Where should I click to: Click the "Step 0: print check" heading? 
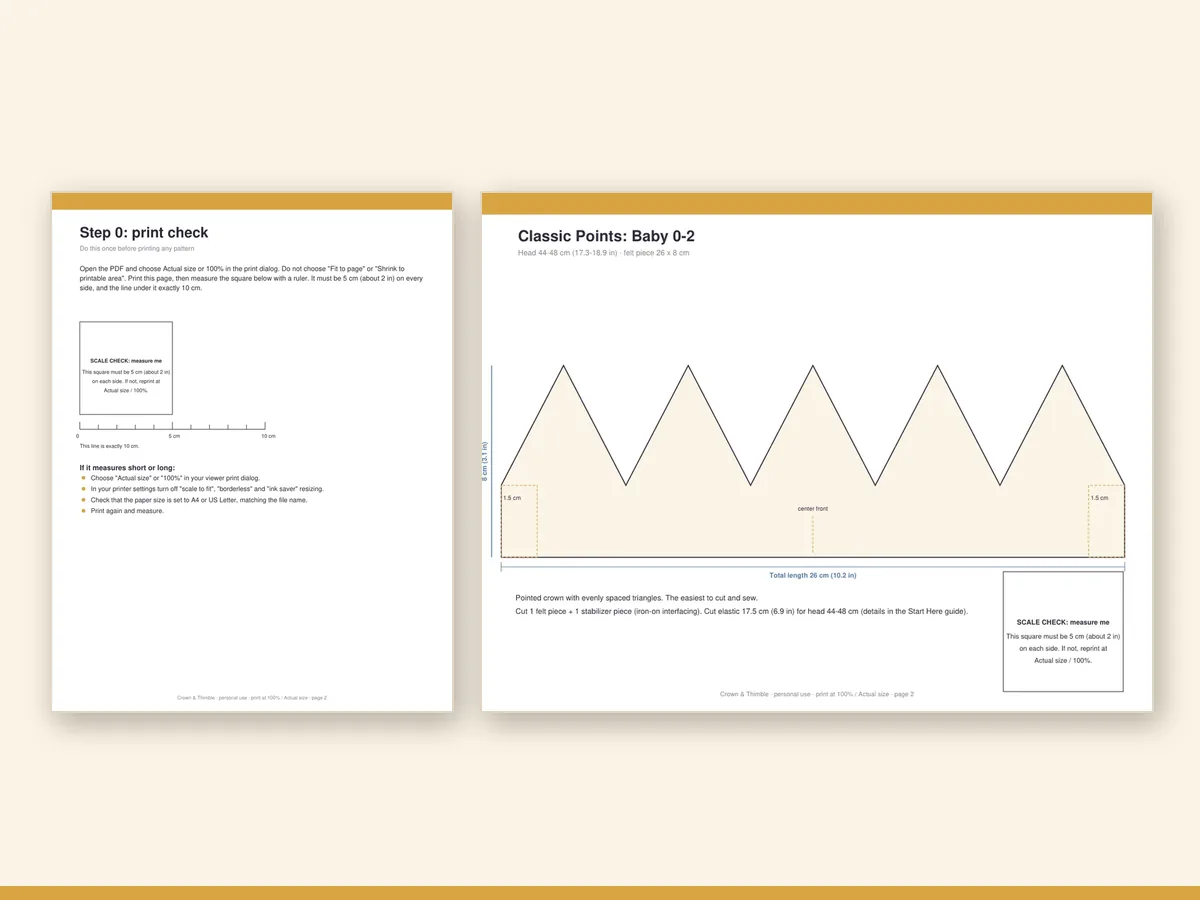(x=144, y=233)
